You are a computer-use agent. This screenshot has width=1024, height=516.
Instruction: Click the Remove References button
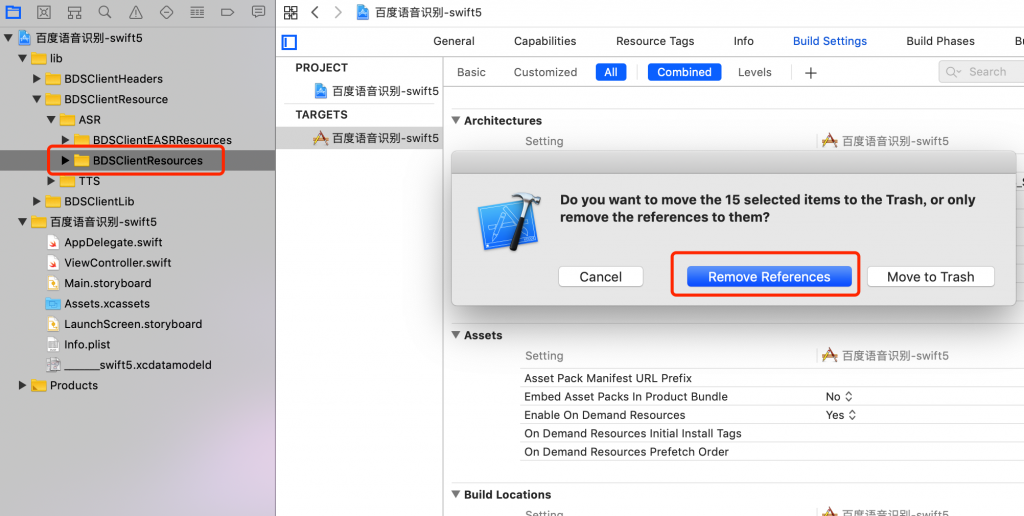[768, 277]
